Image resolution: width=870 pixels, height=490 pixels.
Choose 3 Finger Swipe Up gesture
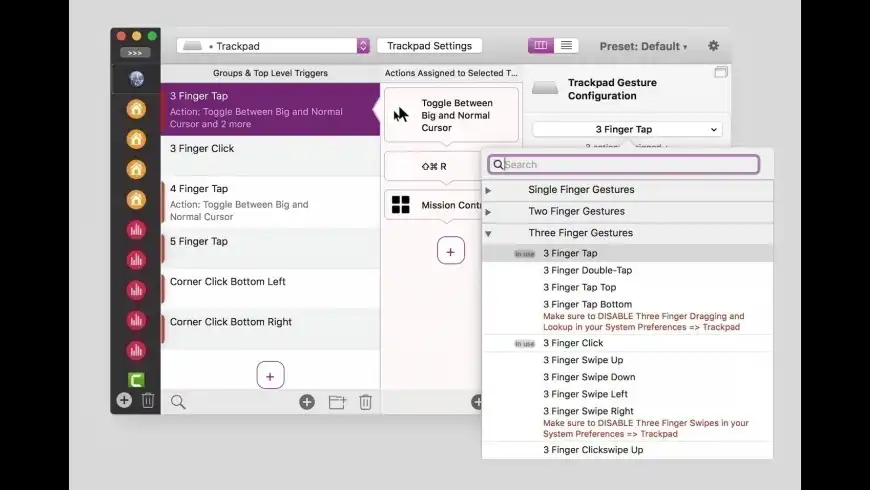click(627, 360)
